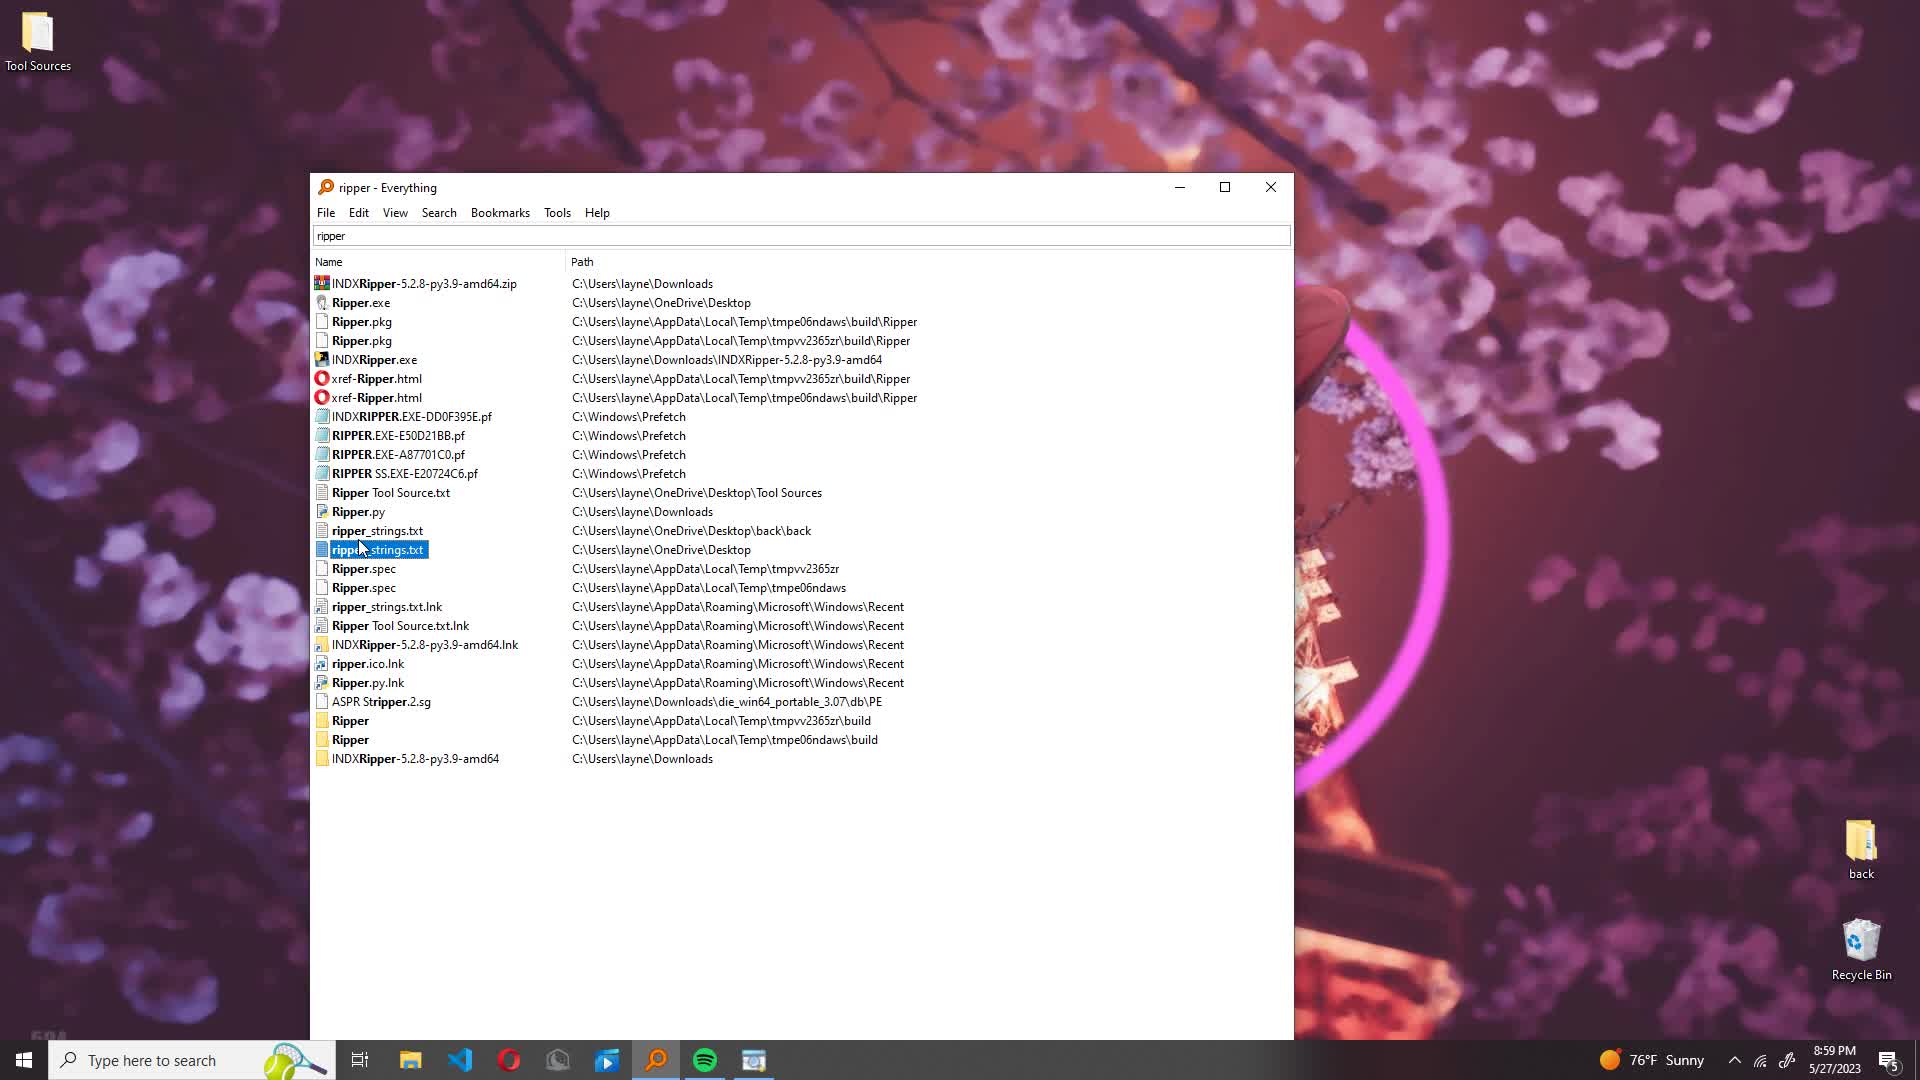Click the WinRAR icon of INDXRipper zip file
Screen dimensions: 1920x1080
pos(321,284)
